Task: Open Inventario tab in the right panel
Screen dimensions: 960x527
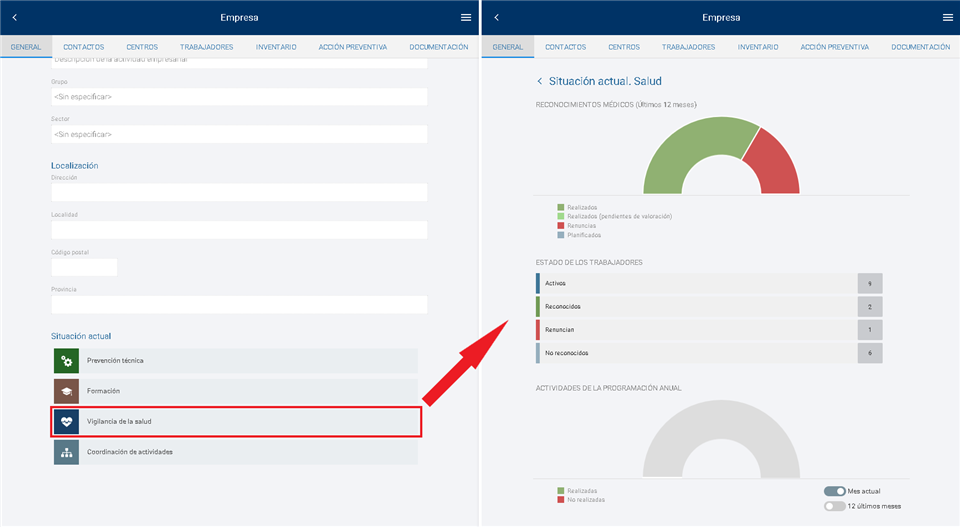Action: tap(758, 47)
